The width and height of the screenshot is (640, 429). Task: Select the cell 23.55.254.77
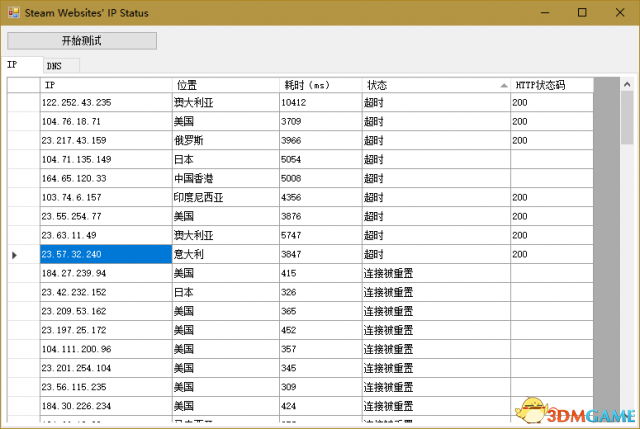click(106, 216)
